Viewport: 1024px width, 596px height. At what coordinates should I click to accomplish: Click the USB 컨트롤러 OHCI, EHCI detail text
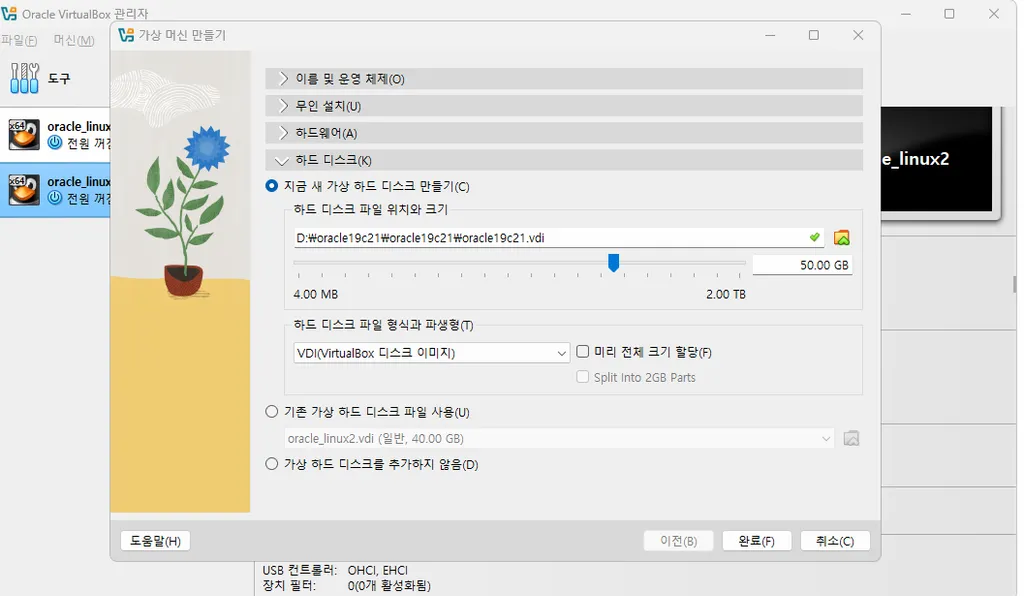coord(335,571)
